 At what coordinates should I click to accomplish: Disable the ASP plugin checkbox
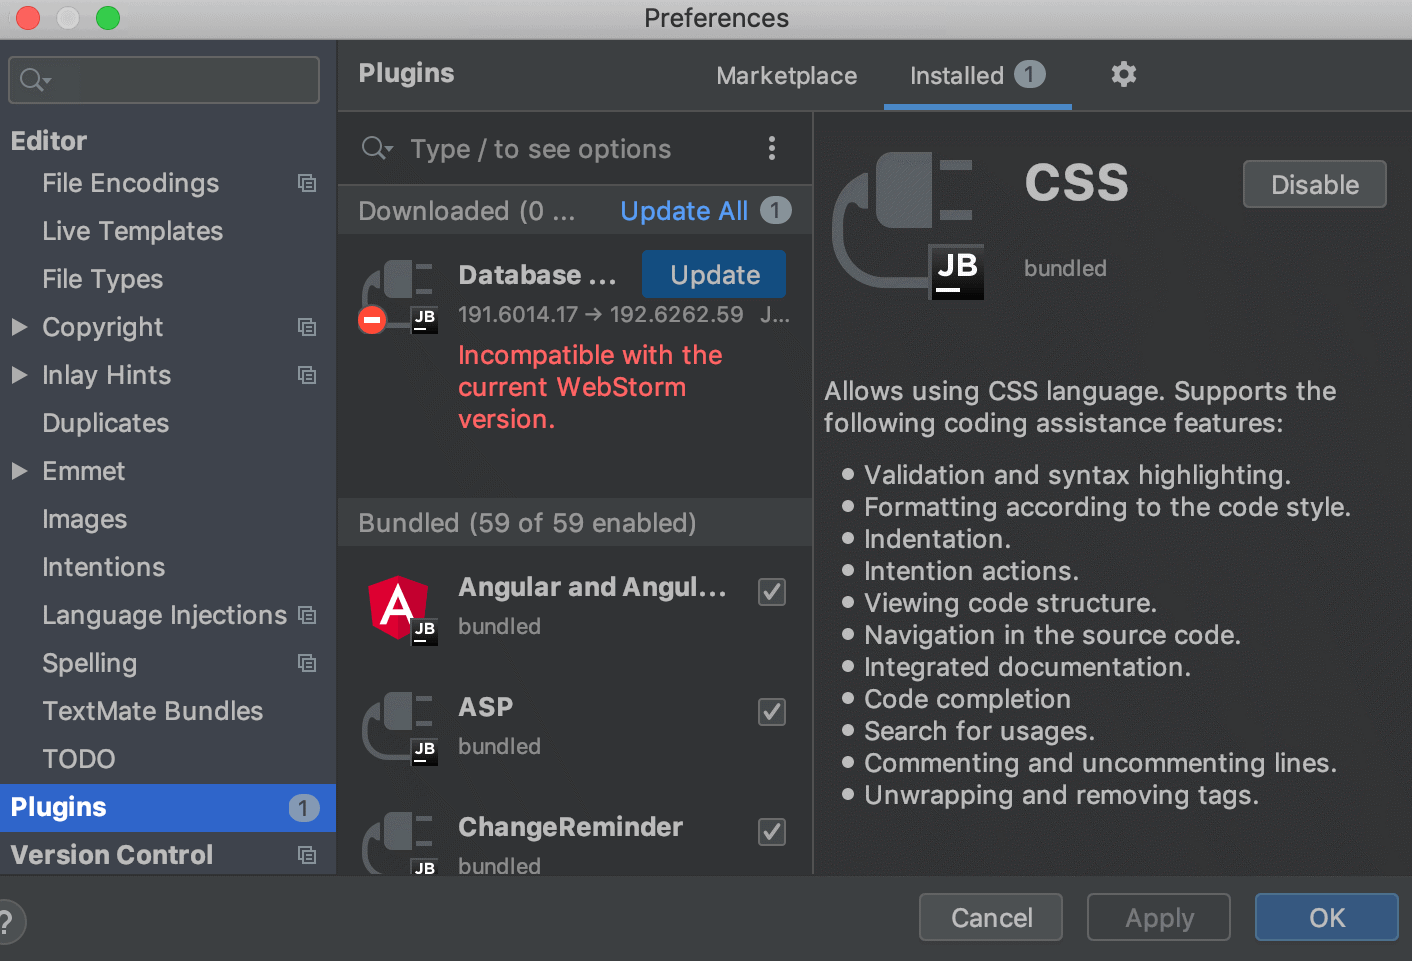[x=771, y=712]
